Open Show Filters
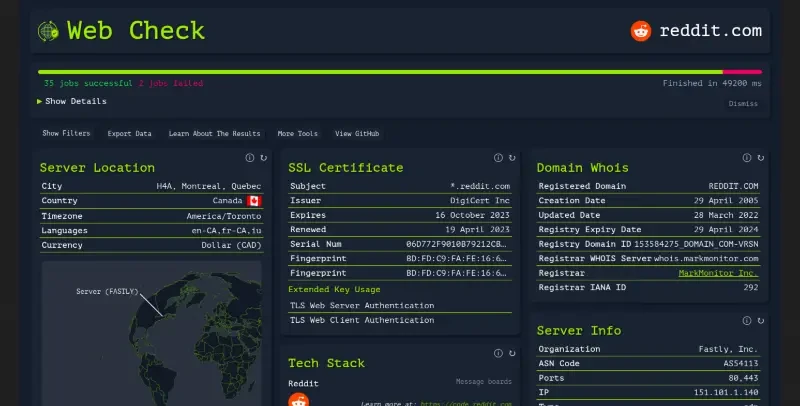The image size is (800, 406). tap(66, 133)
